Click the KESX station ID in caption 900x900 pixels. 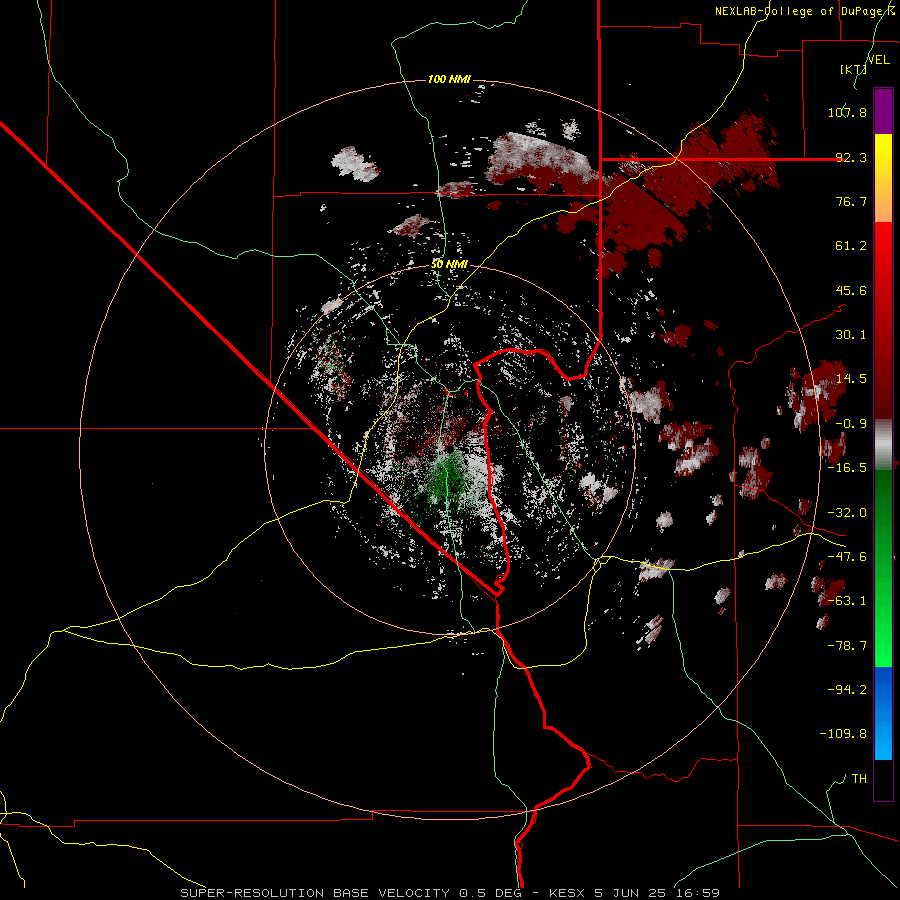569,893
